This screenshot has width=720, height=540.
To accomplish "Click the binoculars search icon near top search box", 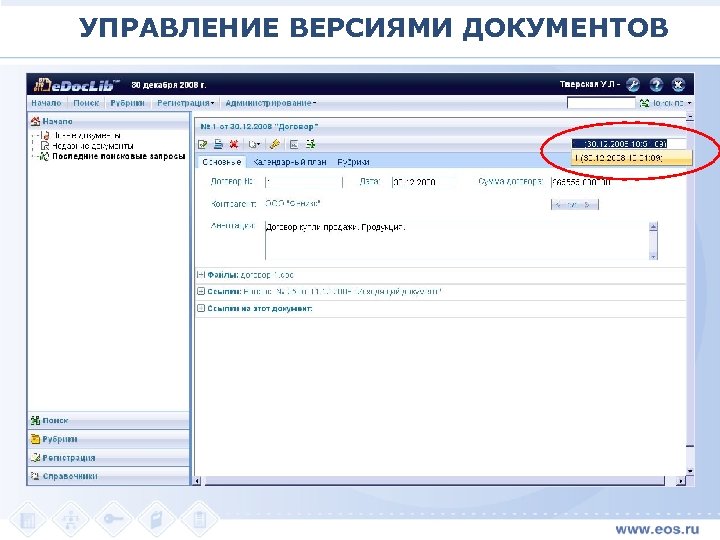I will pyautogui.click(x=644, y=103).
